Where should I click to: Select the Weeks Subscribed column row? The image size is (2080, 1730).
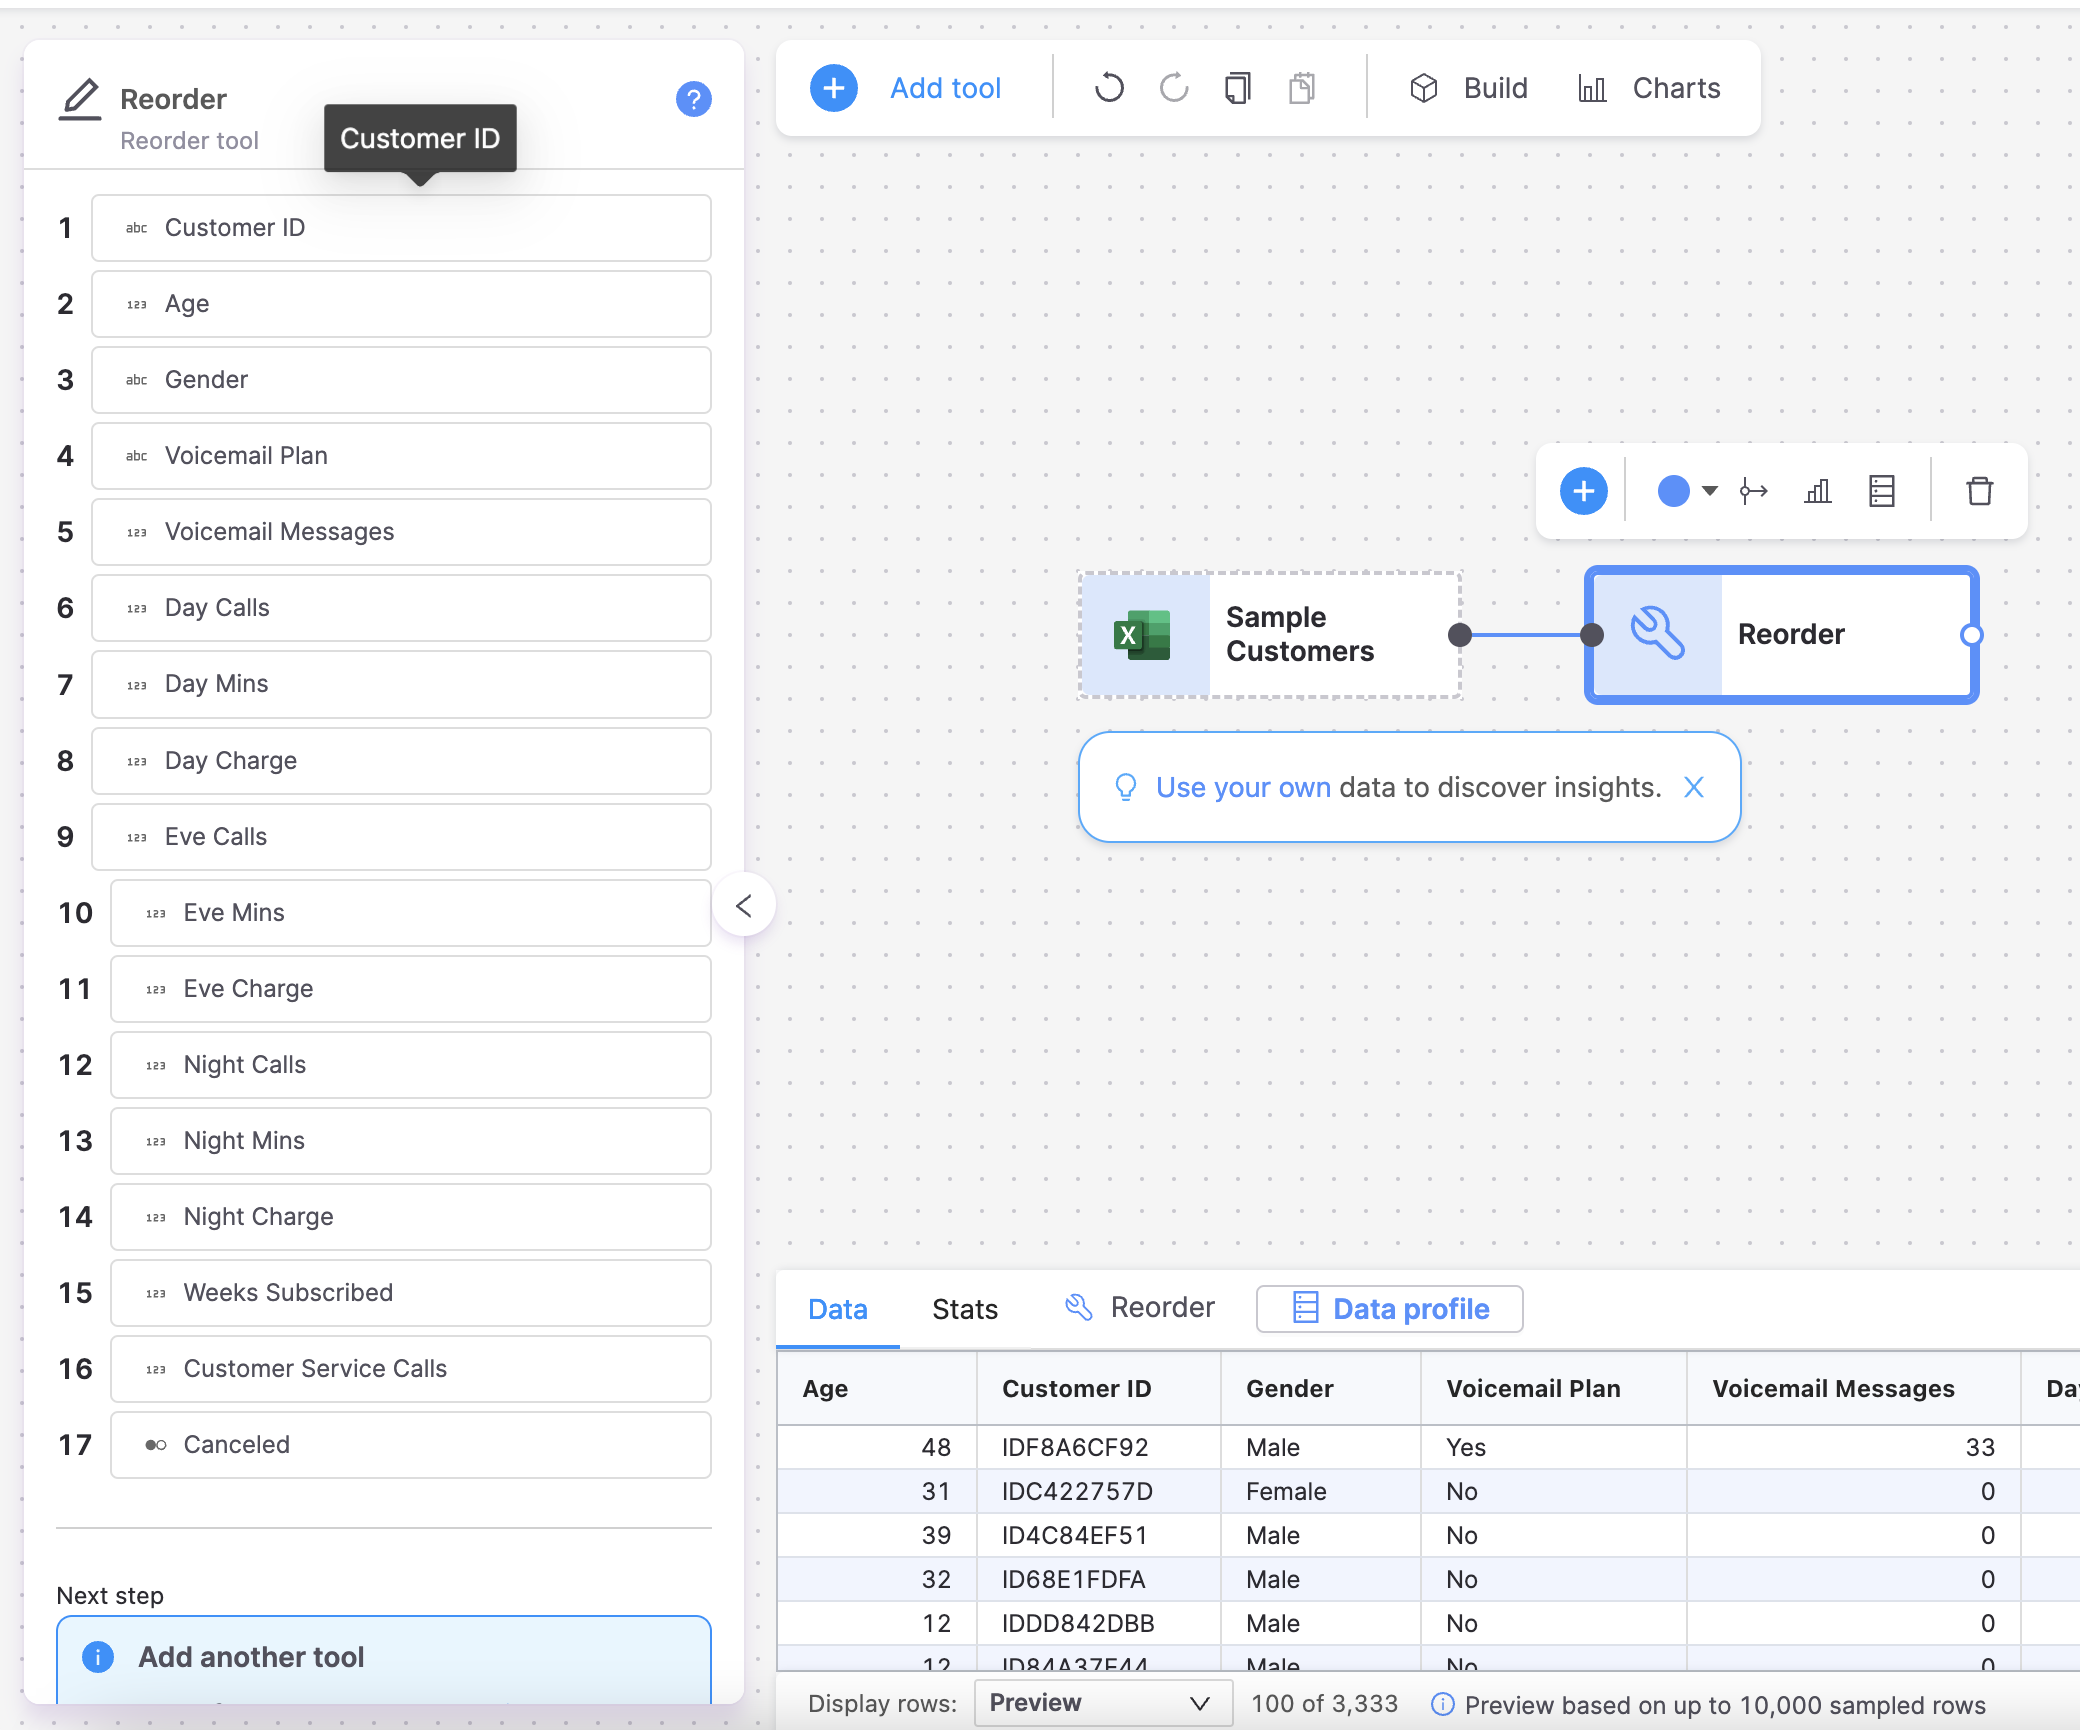tap(411, 1293)
